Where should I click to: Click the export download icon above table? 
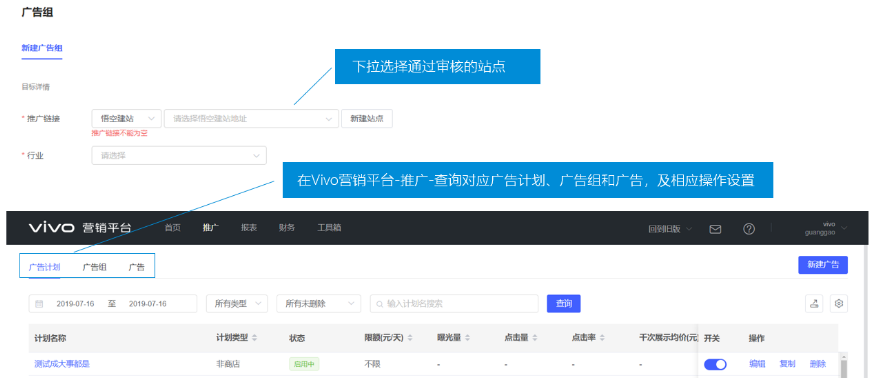[x=814, y=303]
